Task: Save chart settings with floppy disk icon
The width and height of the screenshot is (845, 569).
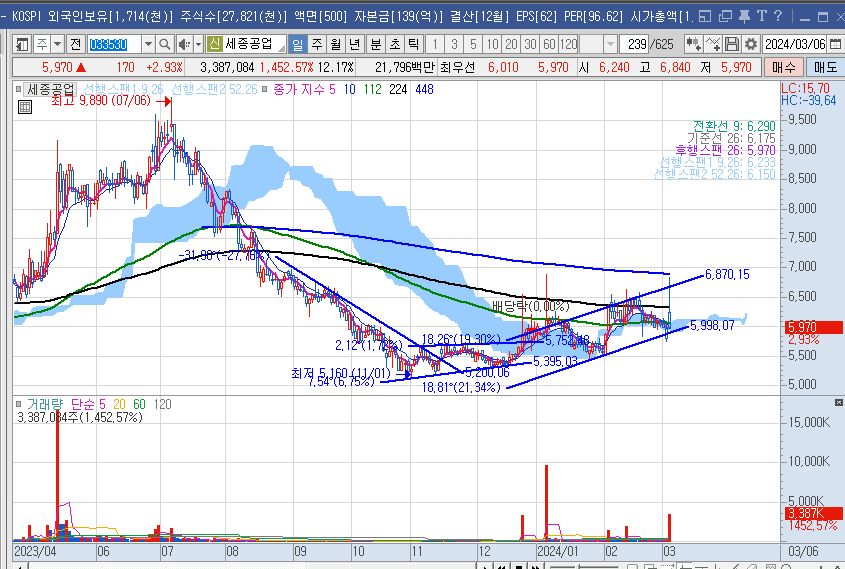Action: pos(731,44)
